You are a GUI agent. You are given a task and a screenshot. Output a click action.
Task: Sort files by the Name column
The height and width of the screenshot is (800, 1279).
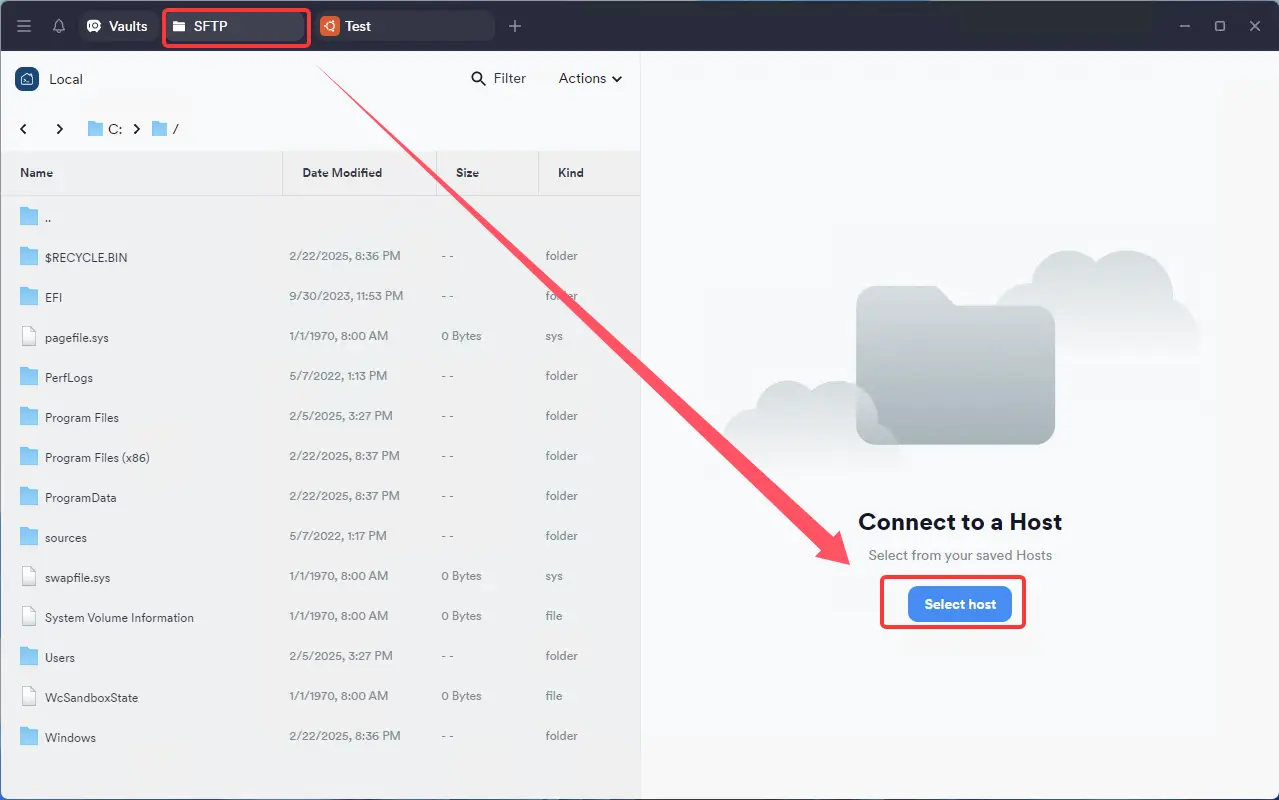(x=37, y=173)
